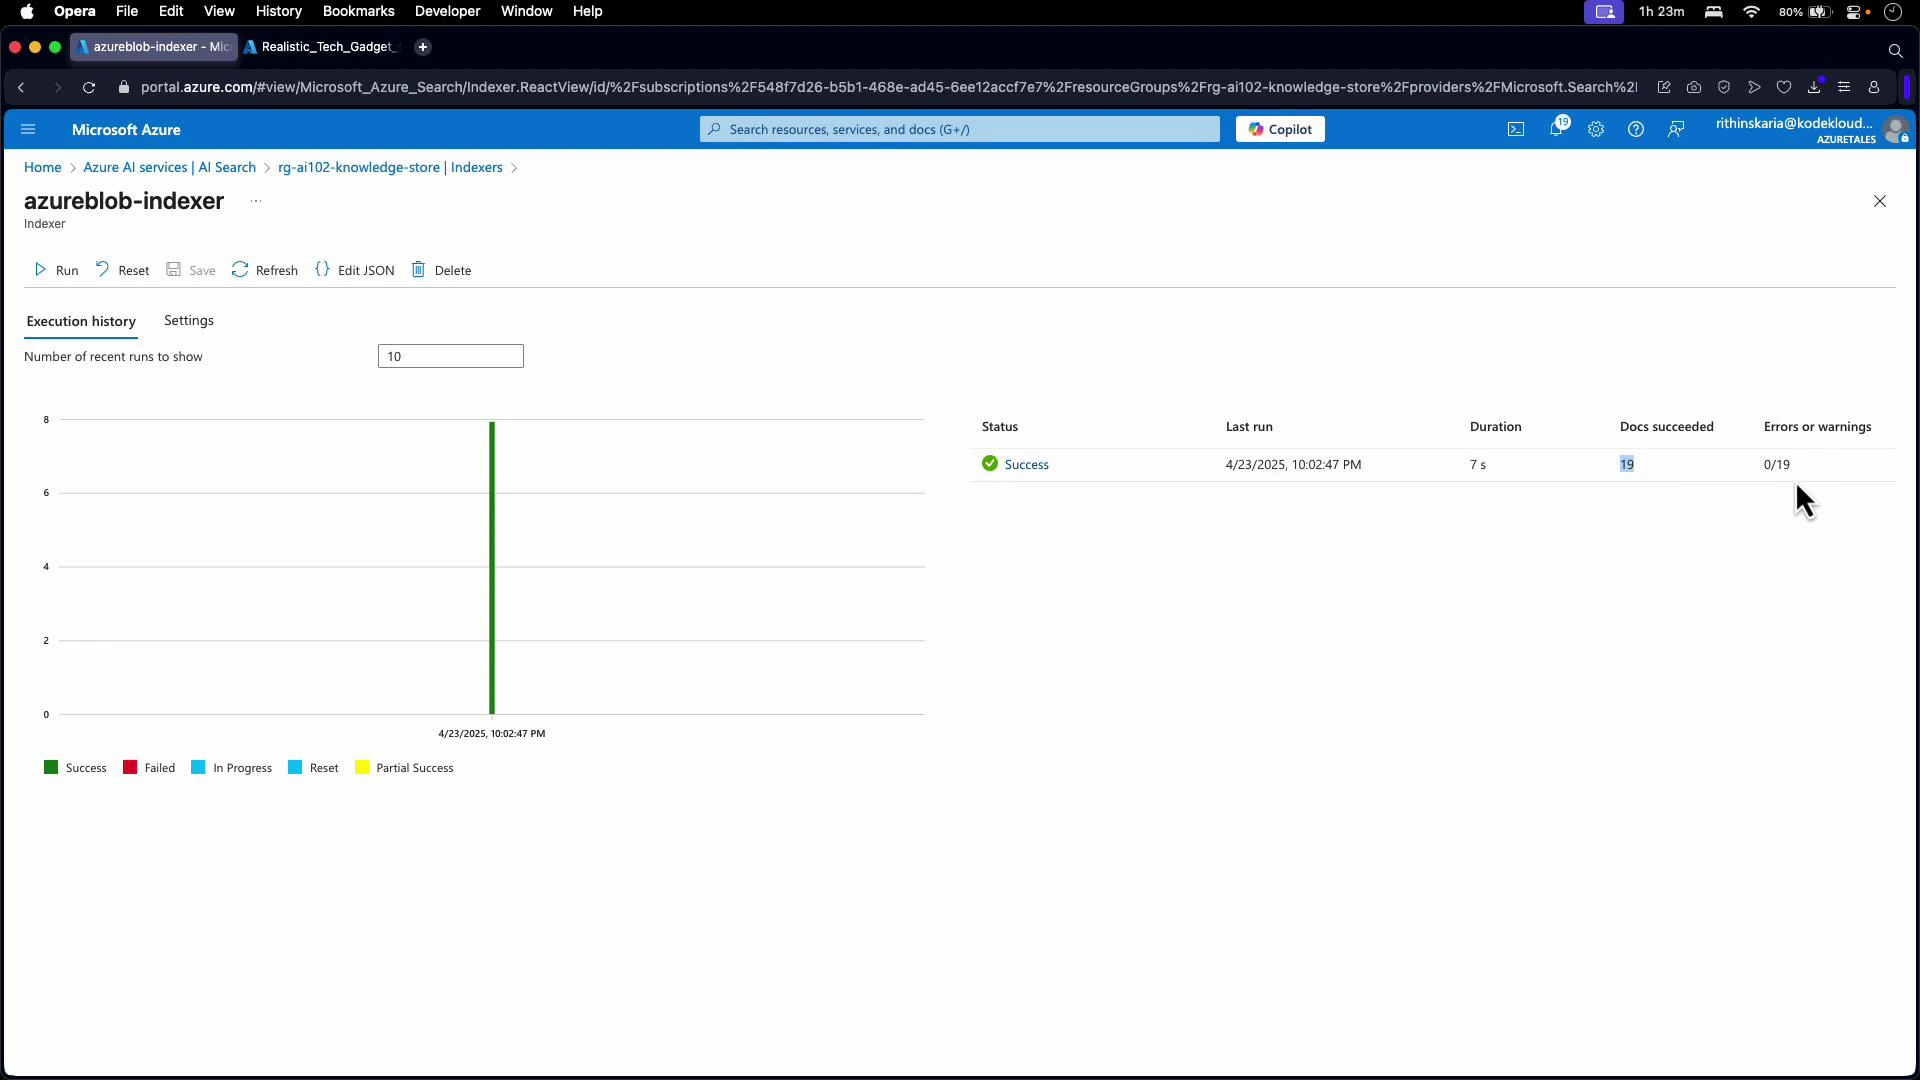The width and height of the screenshot is (1920, 1080).
Task: Open the Edit JSON view
Action: [x=354, y=269]
